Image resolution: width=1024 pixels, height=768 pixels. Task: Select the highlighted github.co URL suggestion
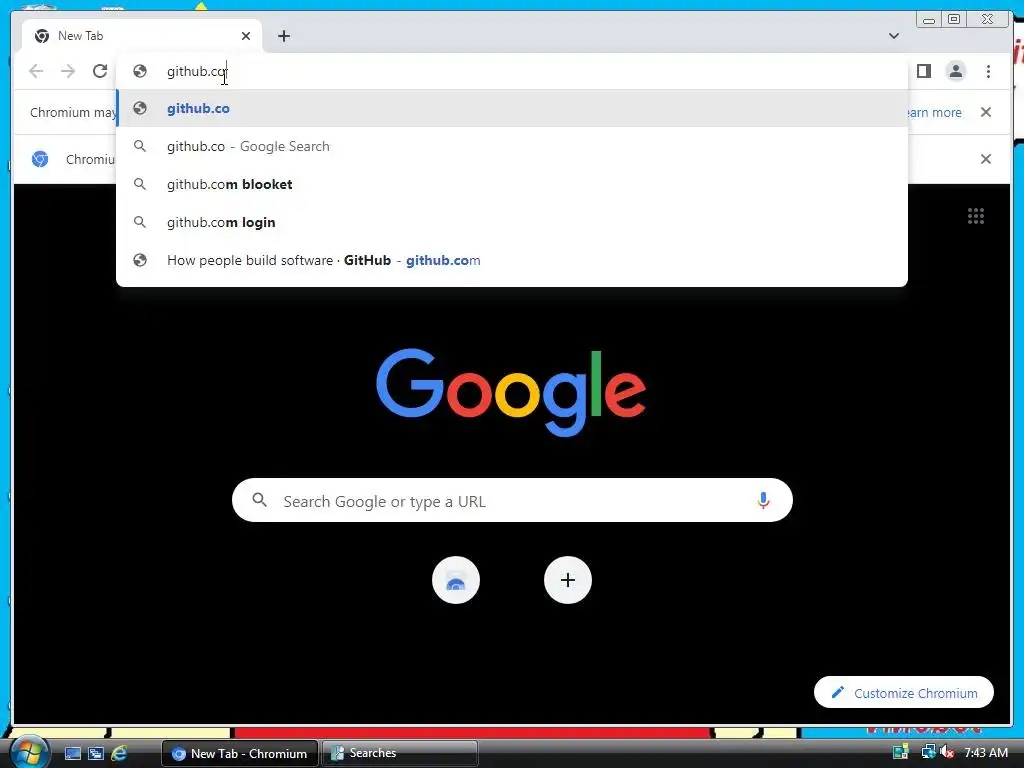pos(512,108)
